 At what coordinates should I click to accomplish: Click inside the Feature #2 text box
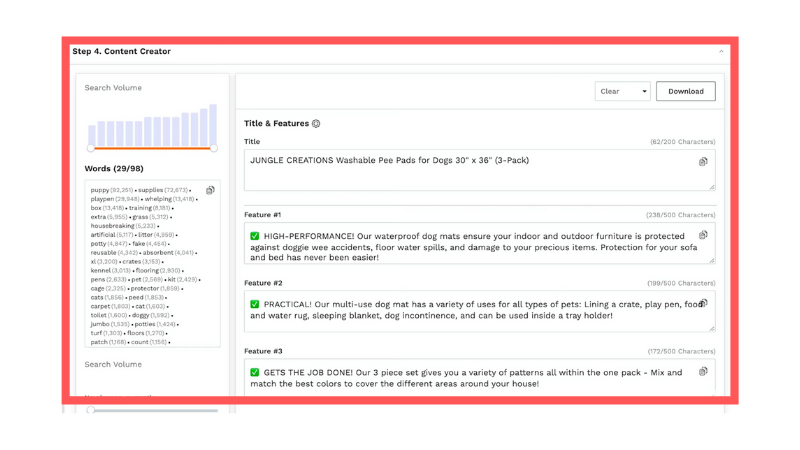470,310
